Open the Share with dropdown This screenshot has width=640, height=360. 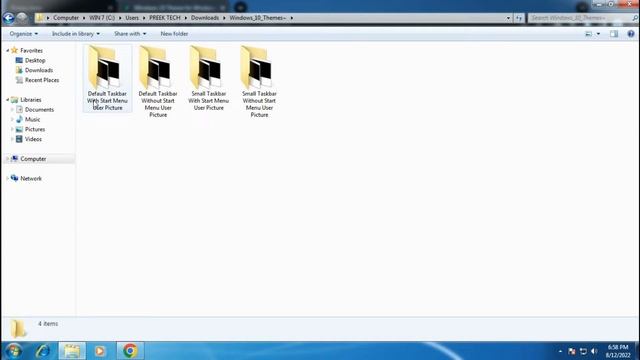click(x=130, y=34)
